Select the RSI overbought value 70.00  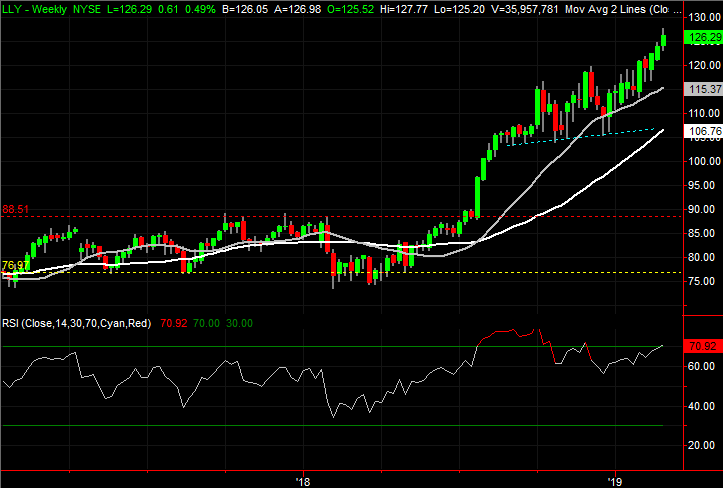[206, 323]
